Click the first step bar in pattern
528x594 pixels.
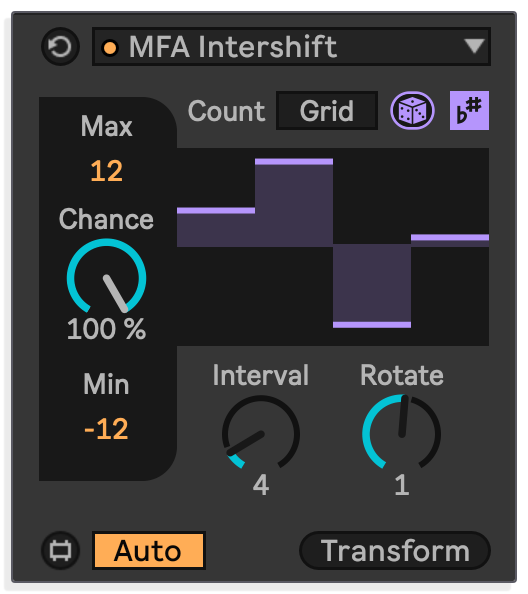(x=216, y=227)
